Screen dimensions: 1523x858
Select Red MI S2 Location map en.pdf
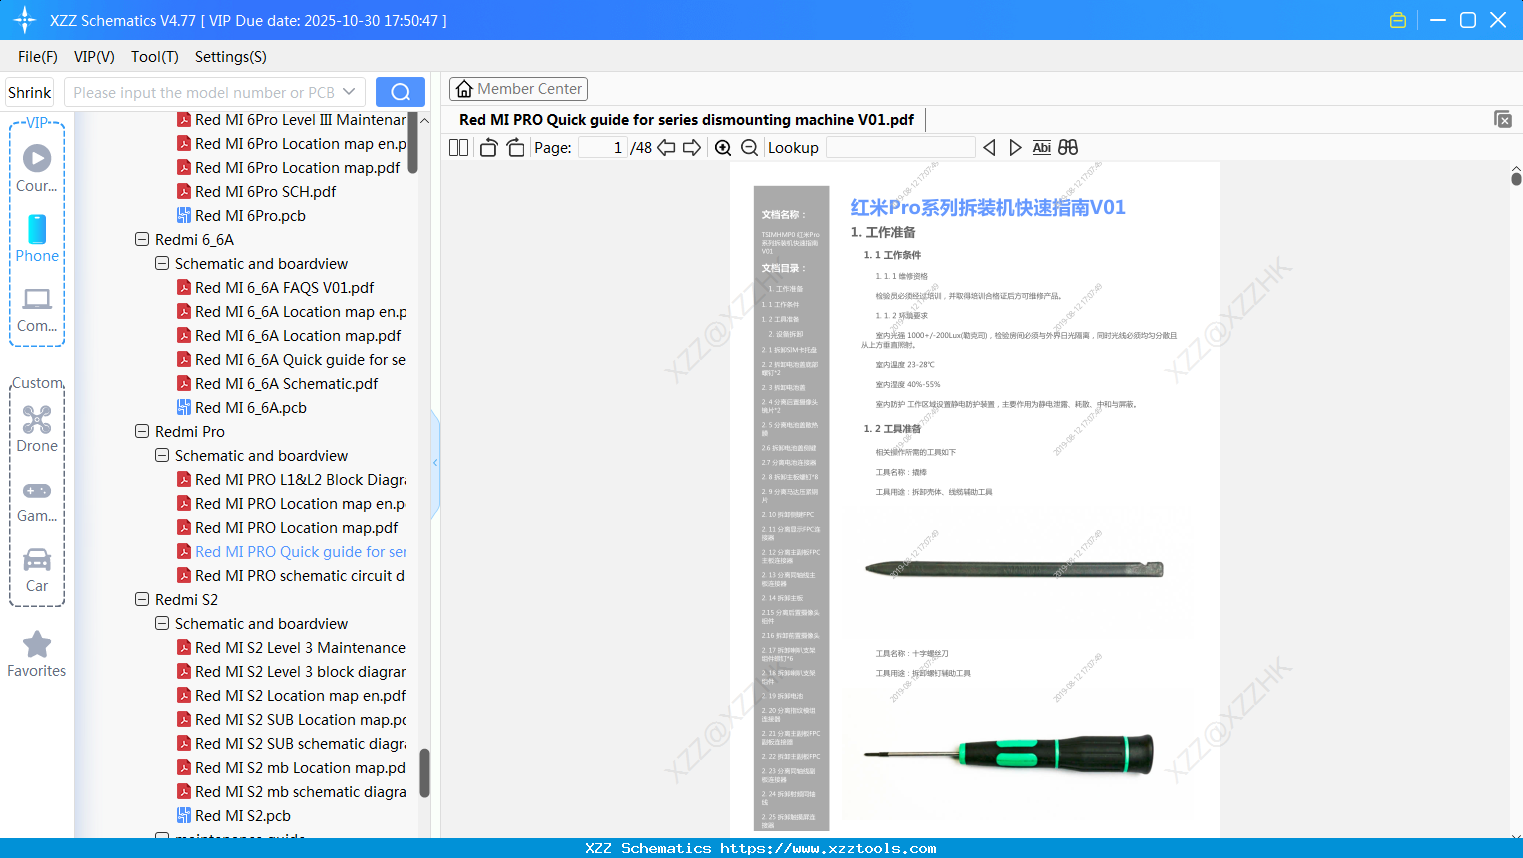tap(300, 696)
